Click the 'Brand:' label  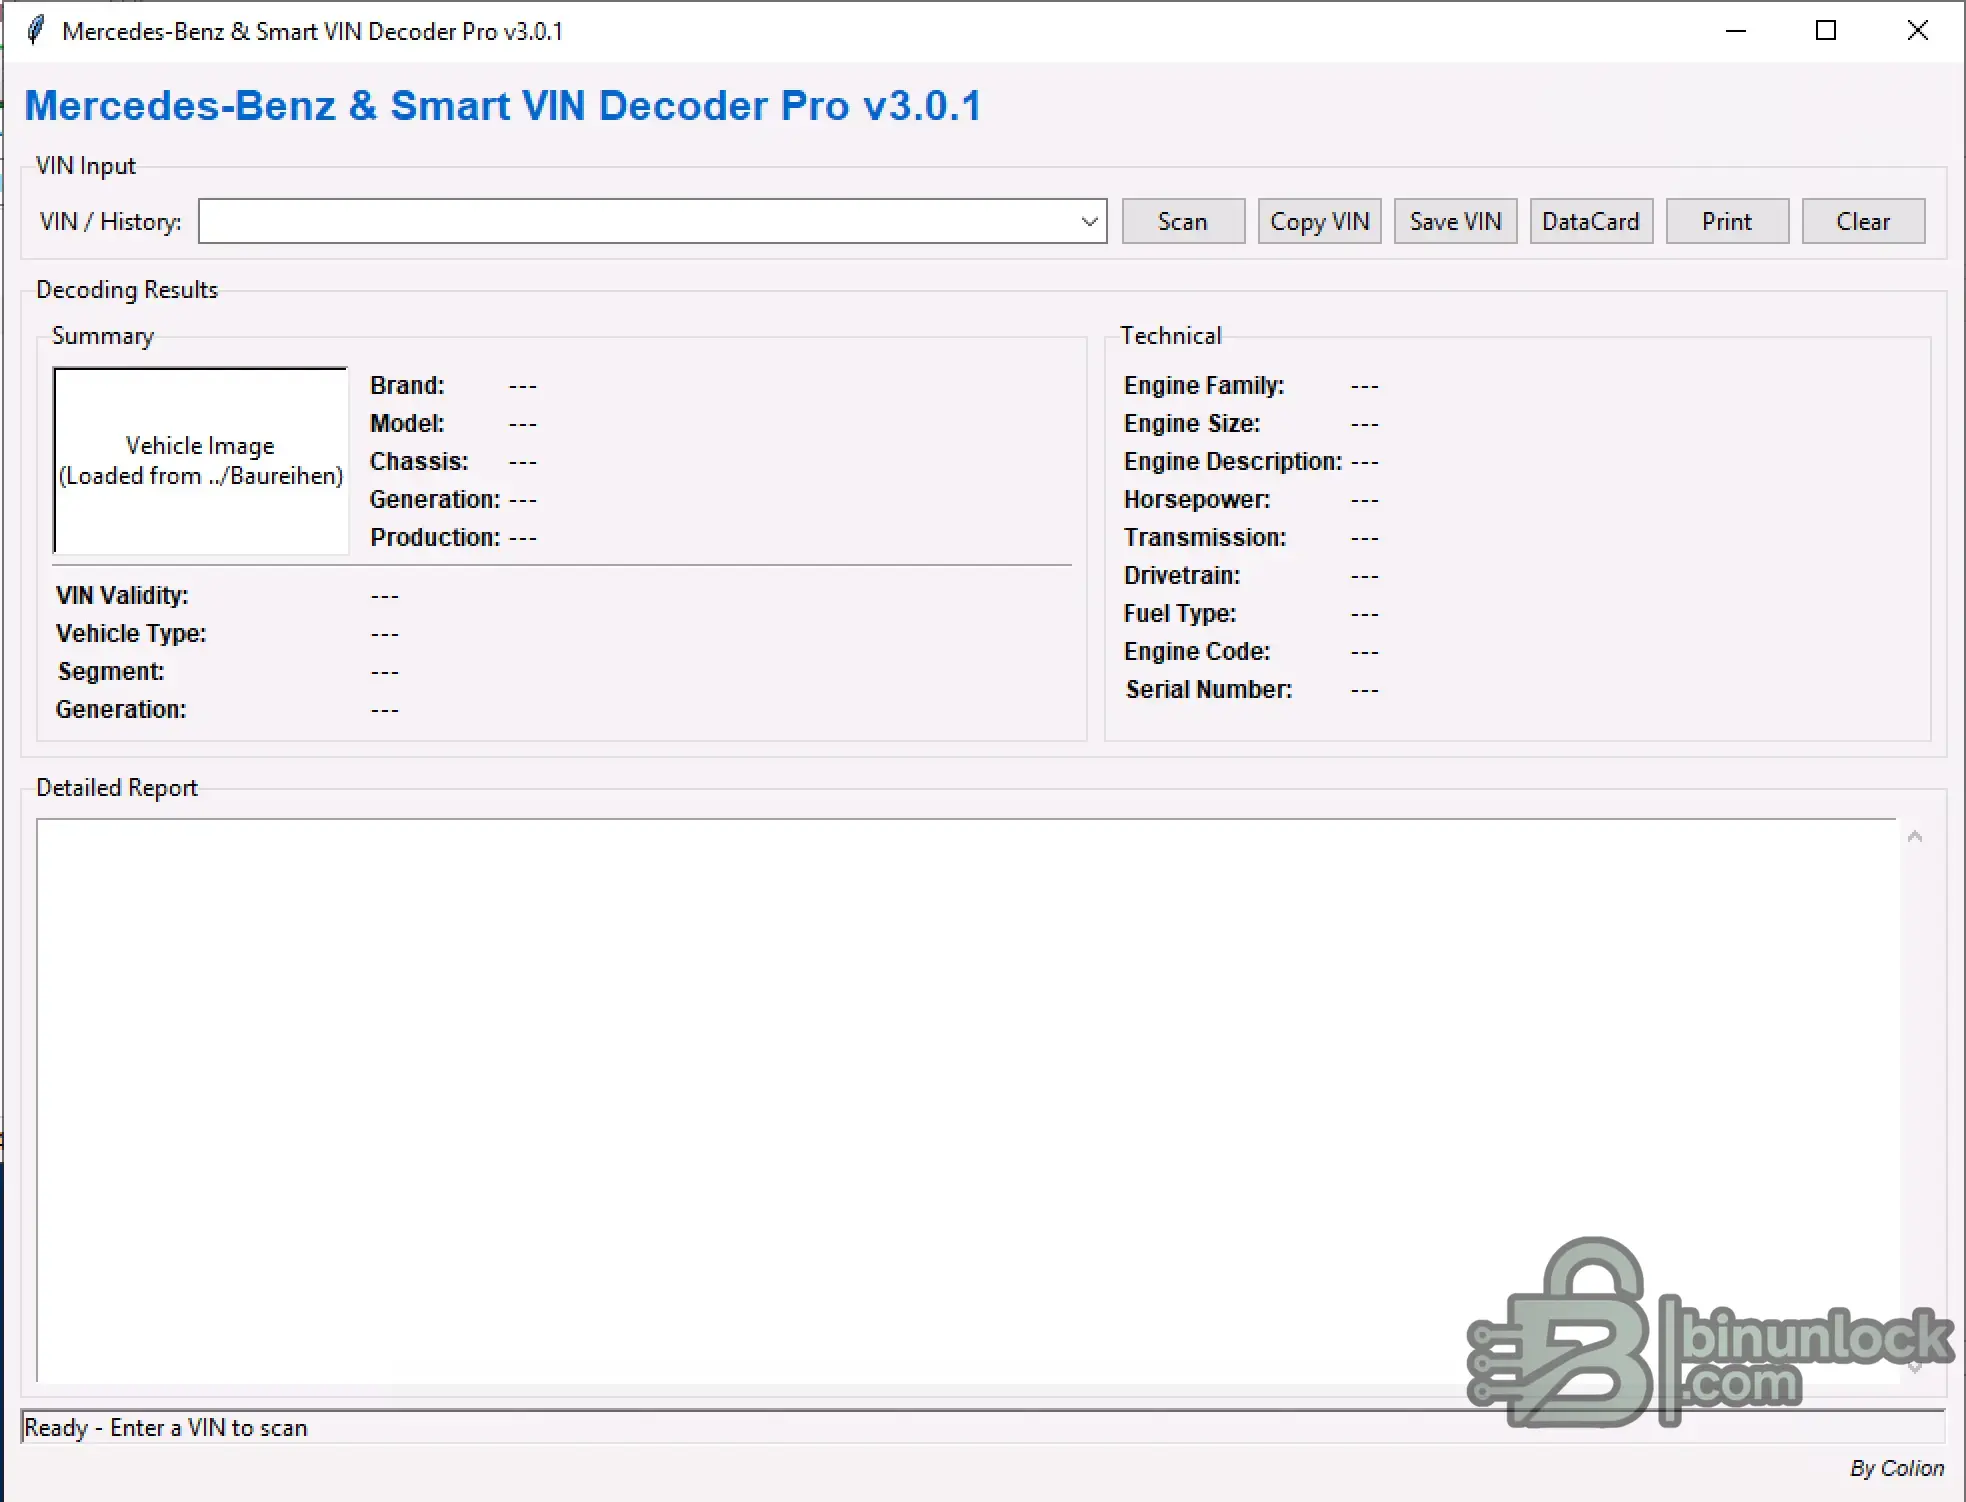coord(407,385)
